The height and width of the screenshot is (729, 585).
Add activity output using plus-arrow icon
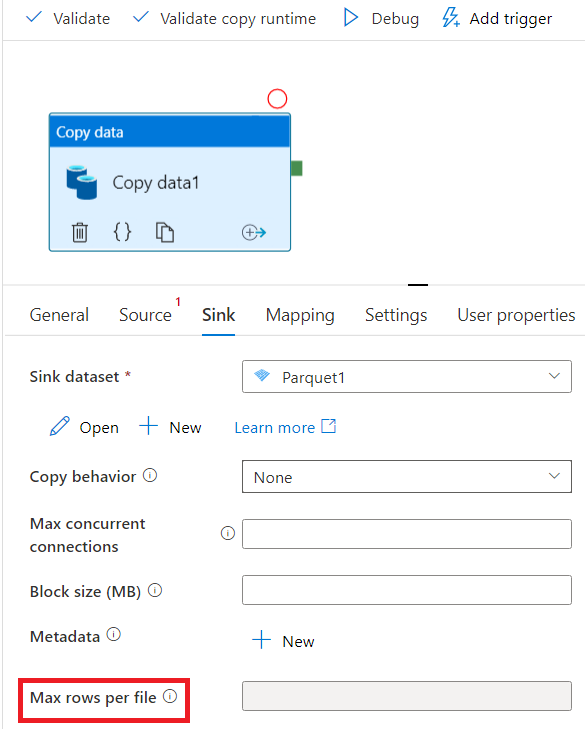click(x=254, y=232)
